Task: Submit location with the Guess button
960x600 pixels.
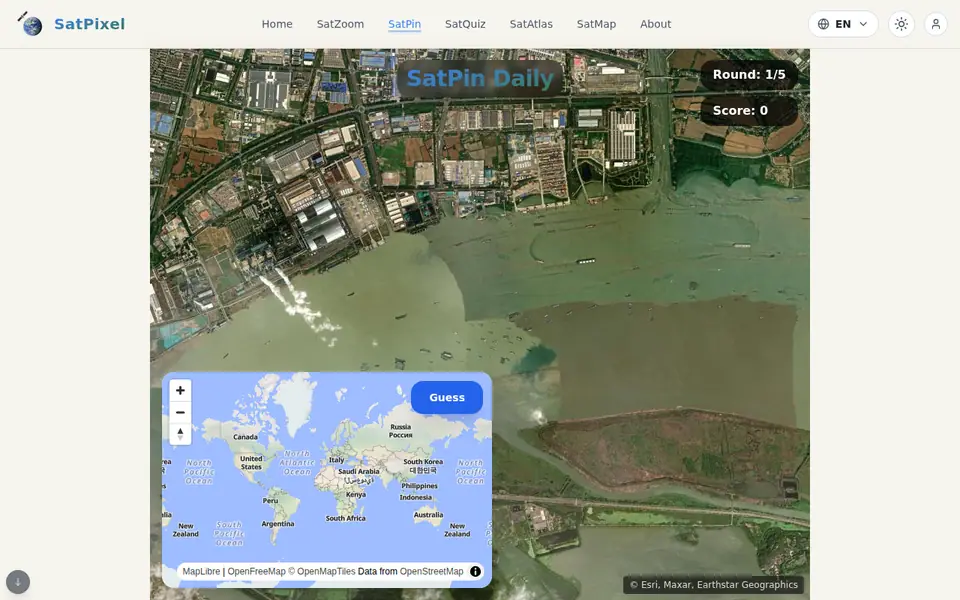Action: [x=447, y=397]
